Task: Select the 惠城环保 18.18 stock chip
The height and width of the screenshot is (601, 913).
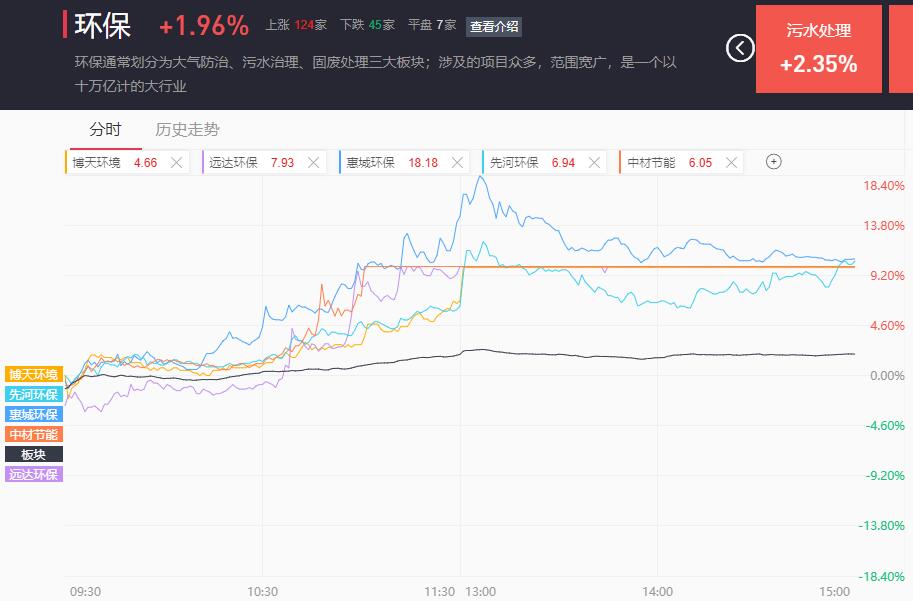Action: click(x=402, y=162)
